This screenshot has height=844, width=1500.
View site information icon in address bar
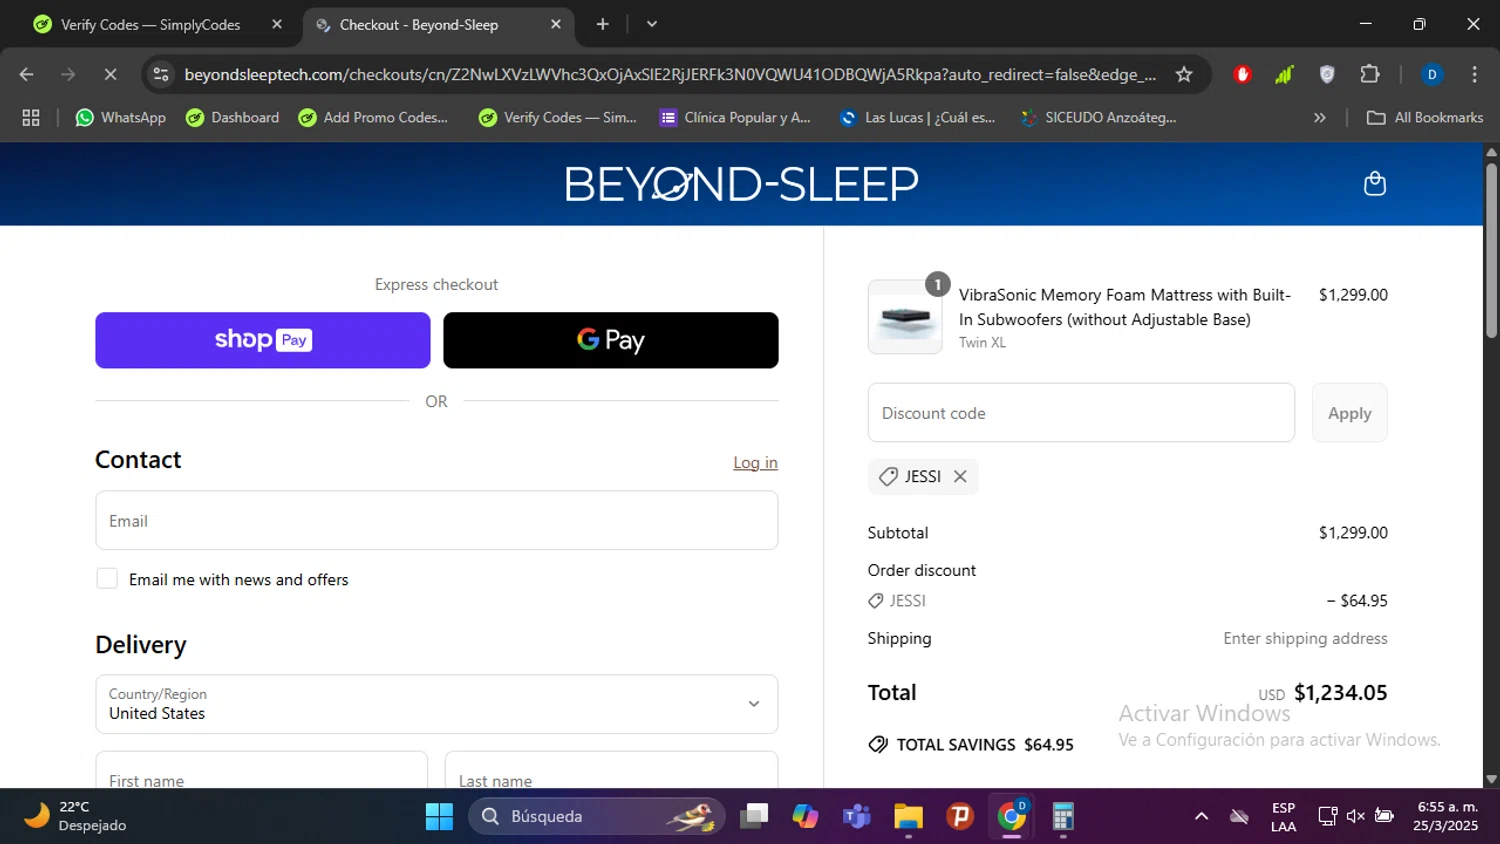click(x=161, y=75)
